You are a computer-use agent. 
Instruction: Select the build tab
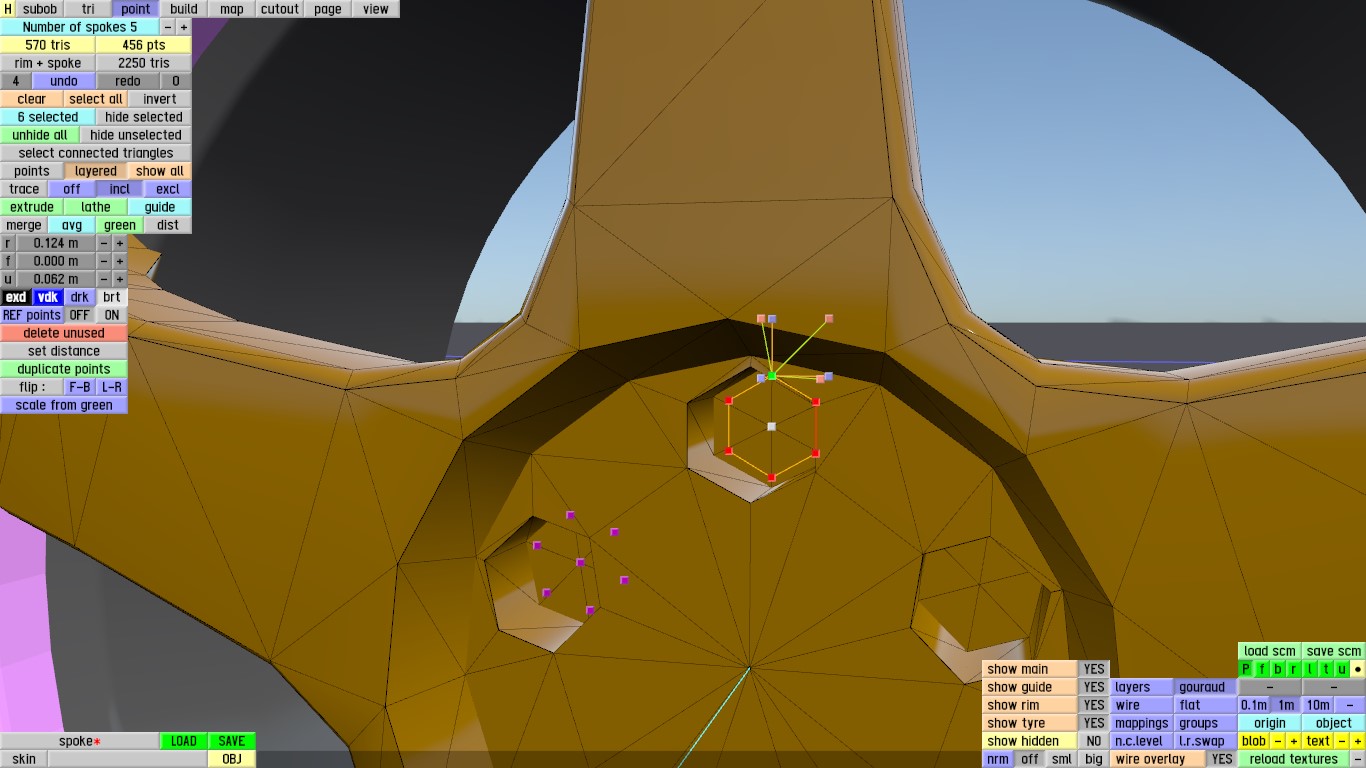[184, 9]
